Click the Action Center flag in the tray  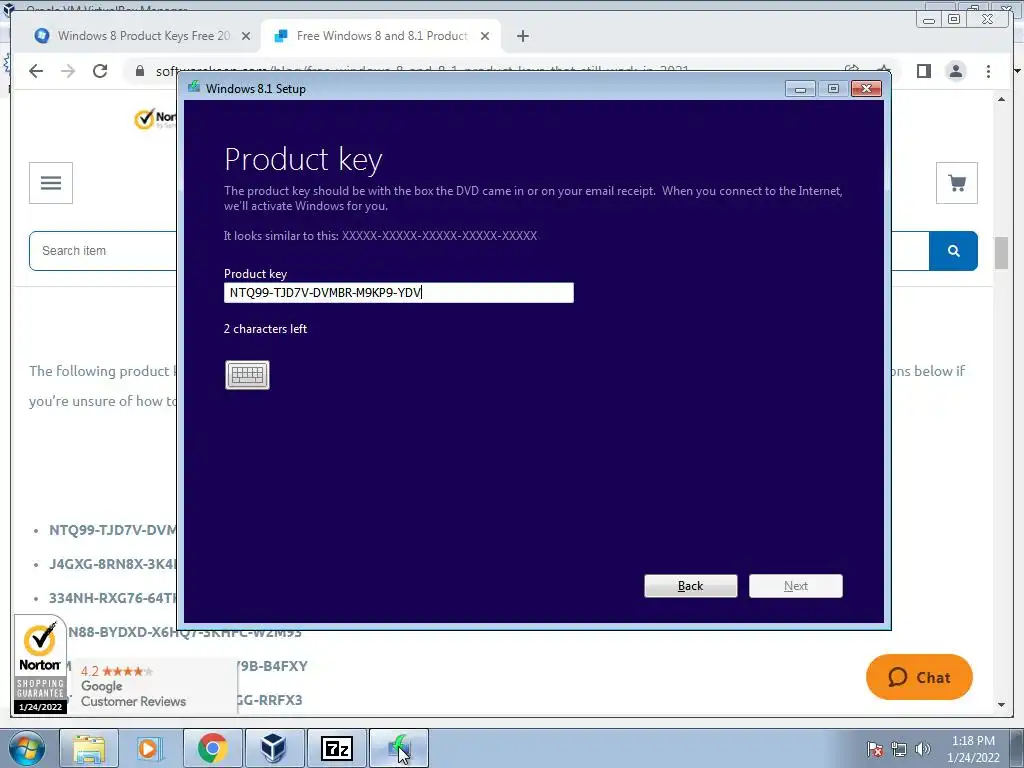pos(874,749)
